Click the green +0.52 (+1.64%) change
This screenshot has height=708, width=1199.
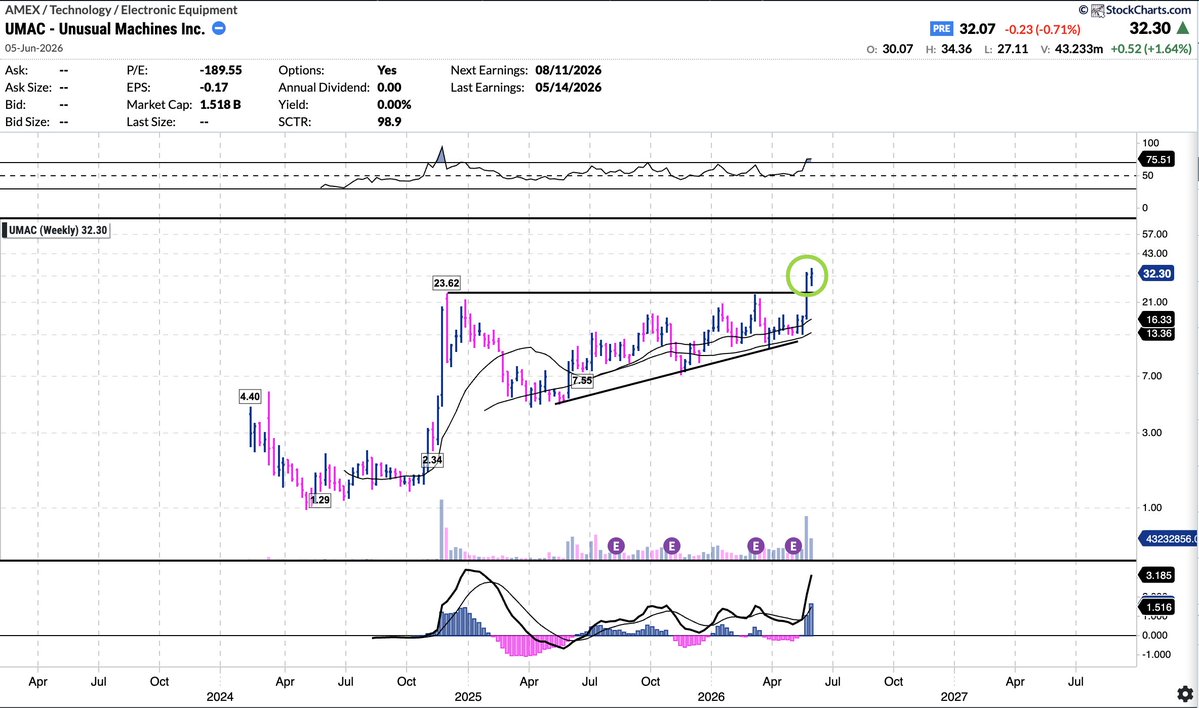point(1151,48)
